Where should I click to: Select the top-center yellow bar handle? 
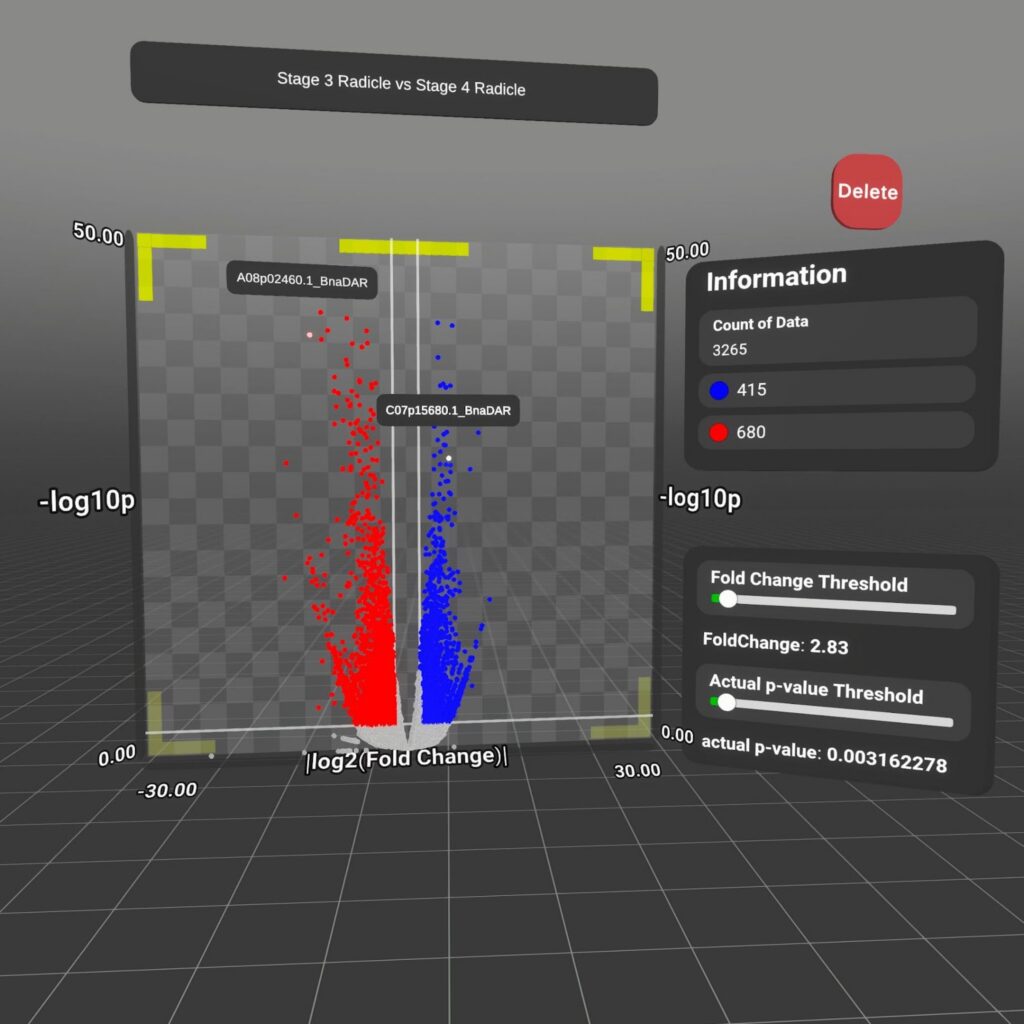403,247
